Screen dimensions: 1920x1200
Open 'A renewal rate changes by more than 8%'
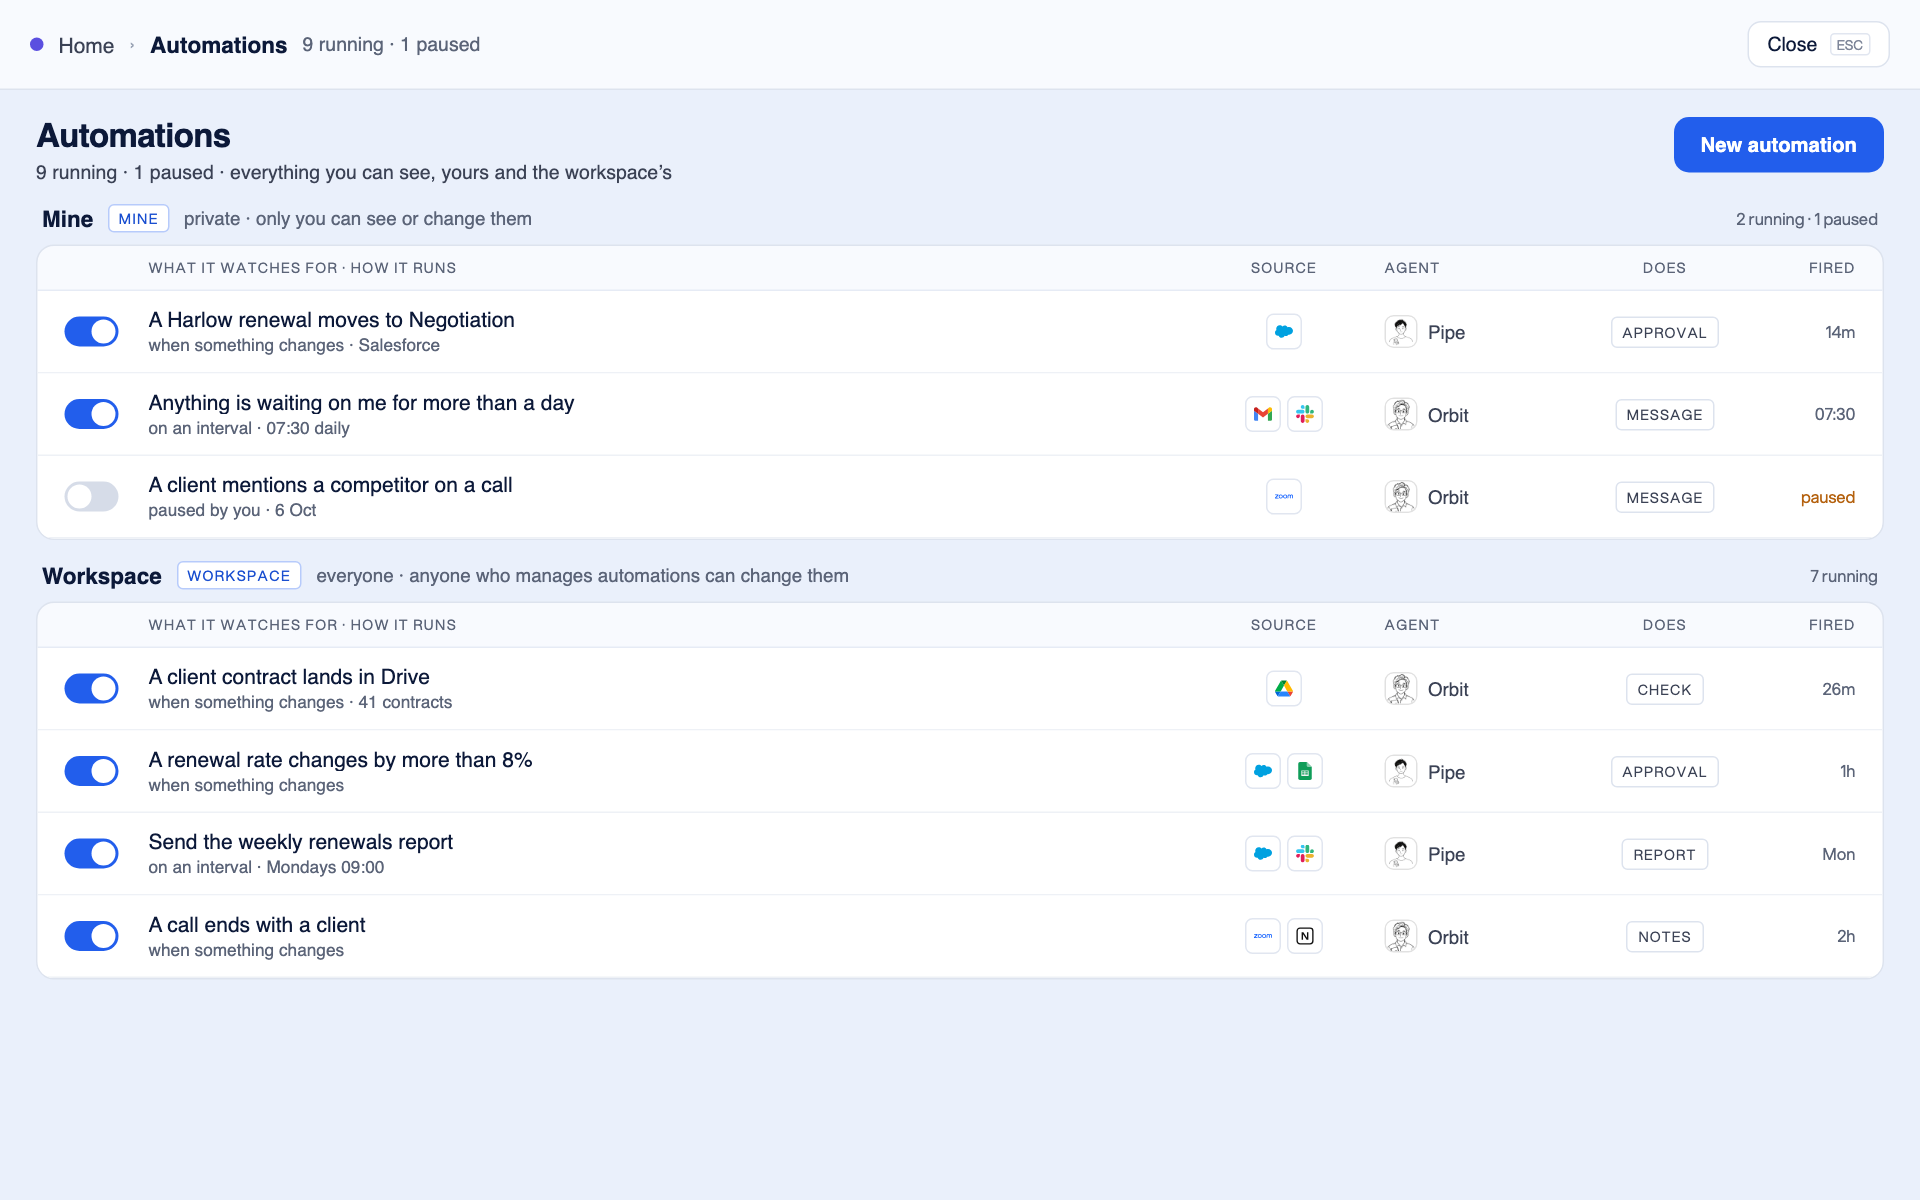tap(340, 760)
